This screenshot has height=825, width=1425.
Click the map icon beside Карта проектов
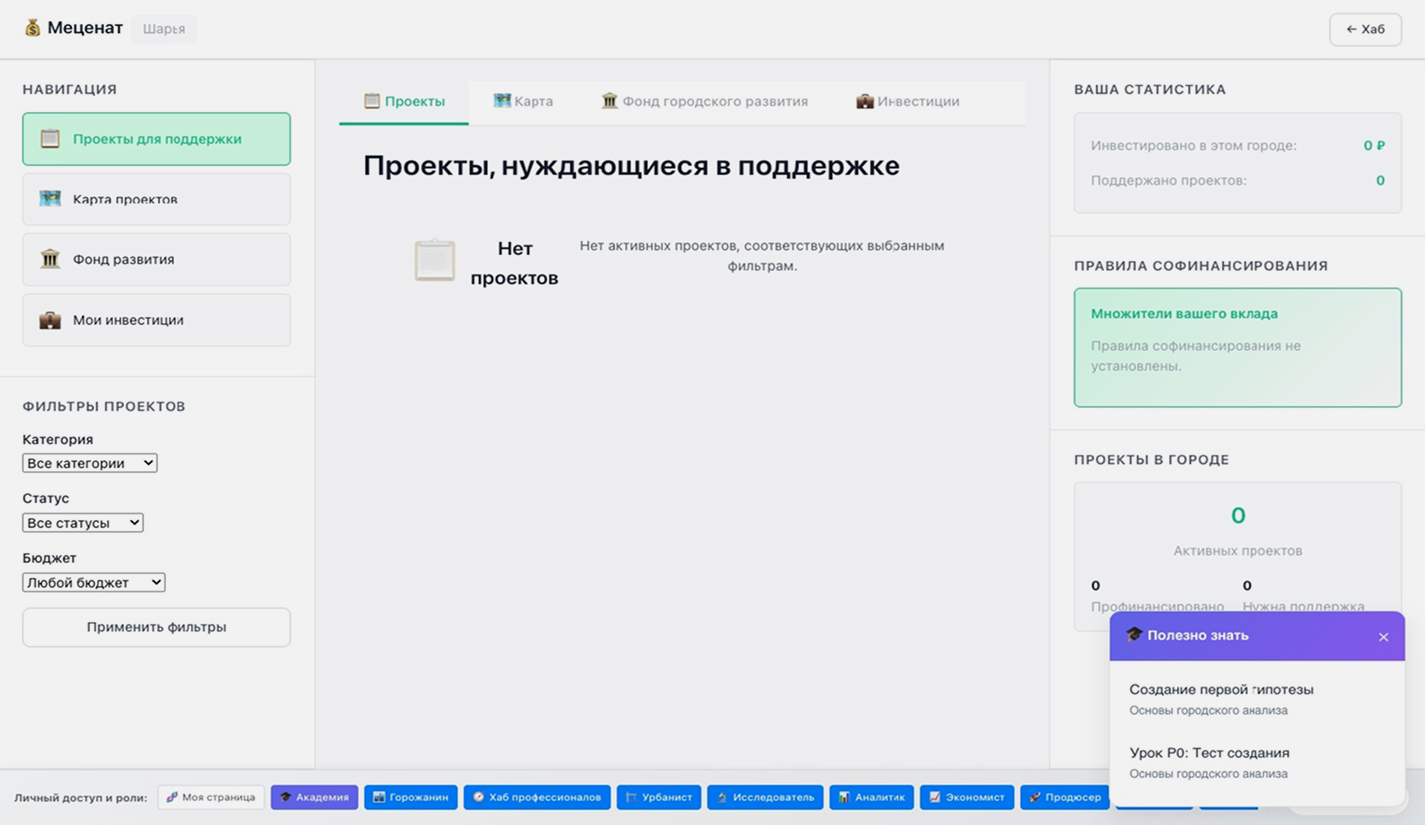click(x=50, y=199)
